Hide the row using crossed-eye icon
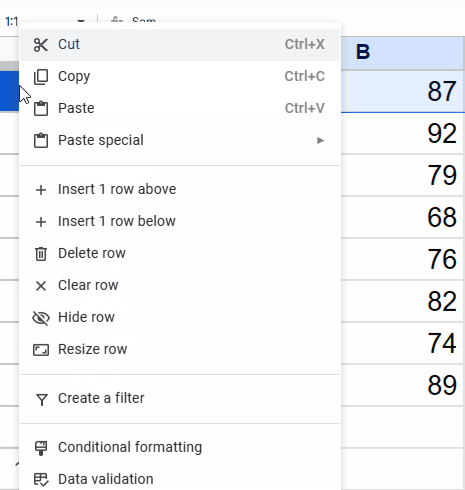 (x=41, y=318)
